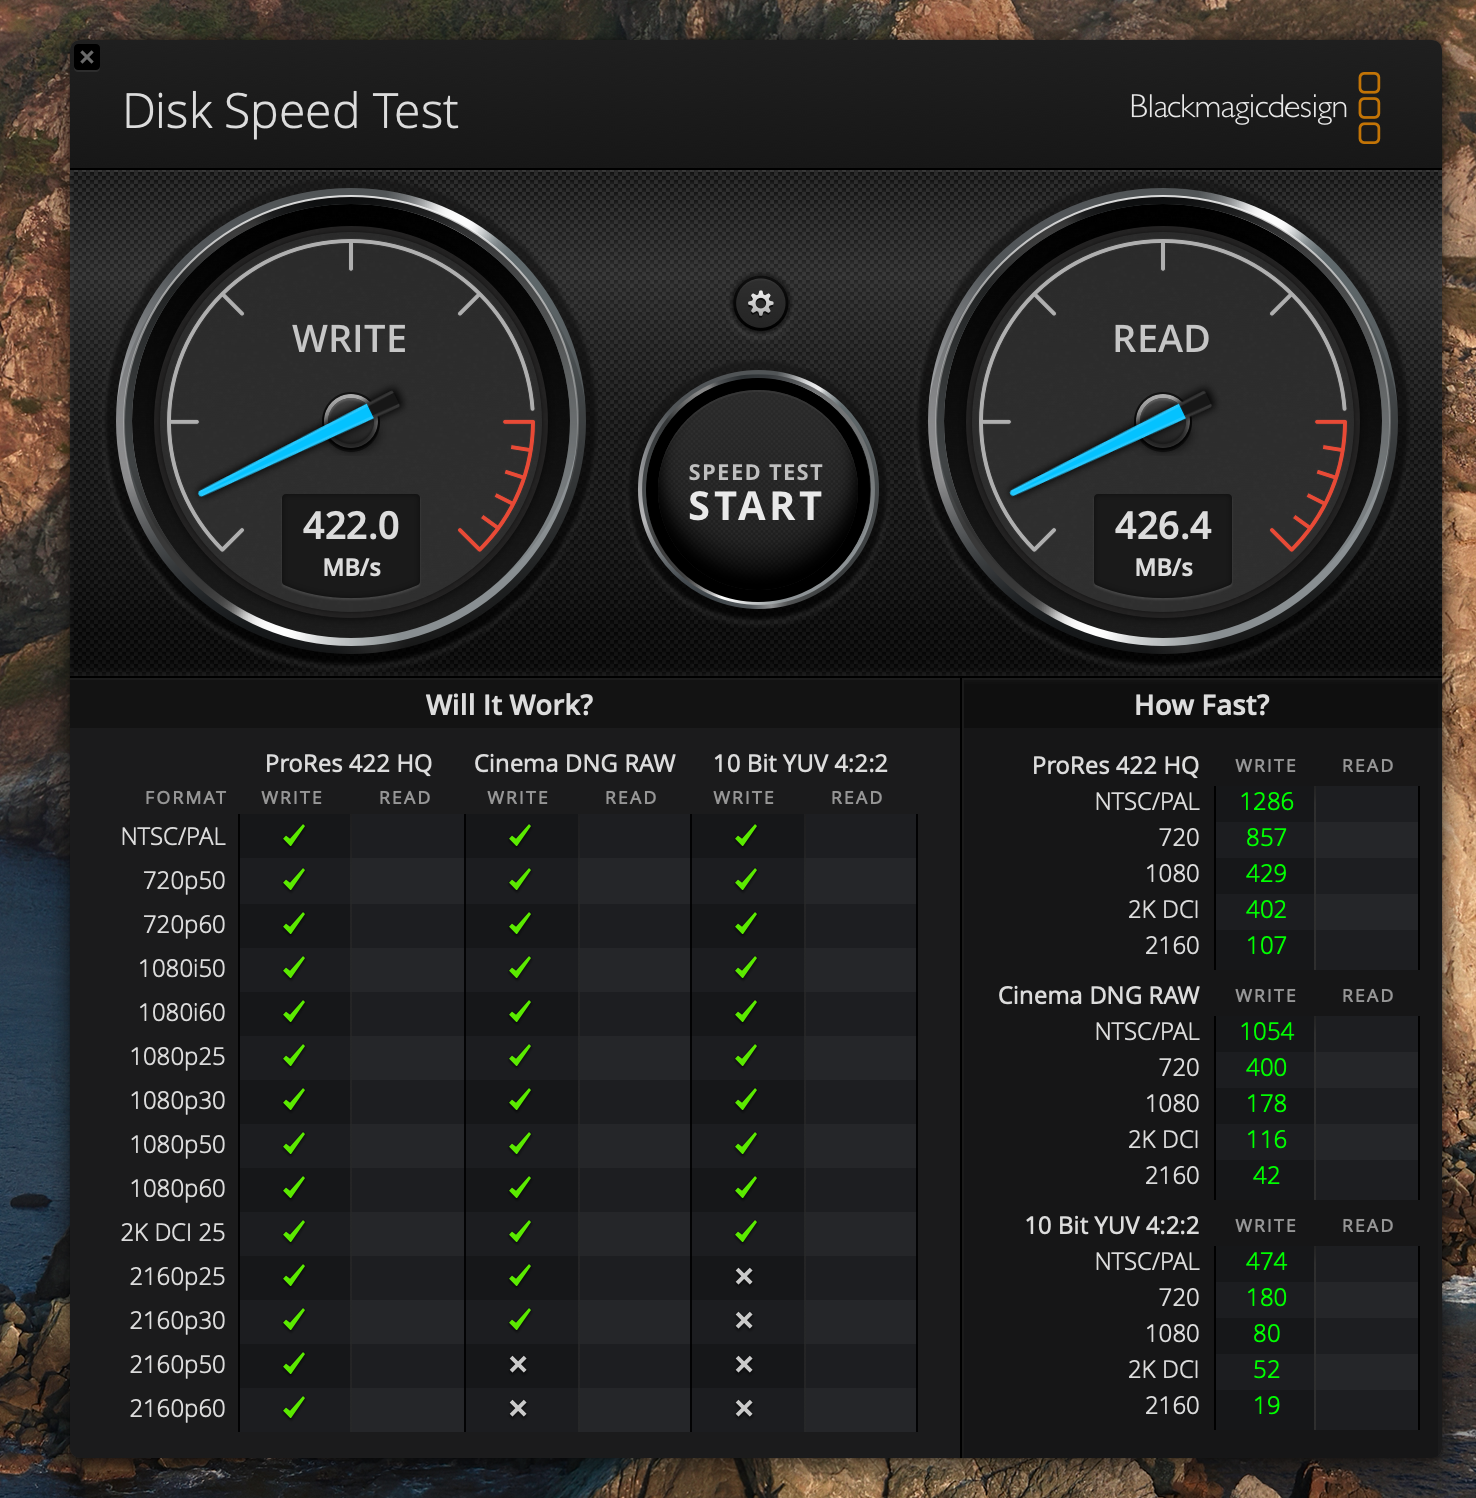Image resolution: width=1476 pixels, height=1498 pixels.
Task: Click the ProRes 2K DCI write value 402
Action: point(1266,910)
